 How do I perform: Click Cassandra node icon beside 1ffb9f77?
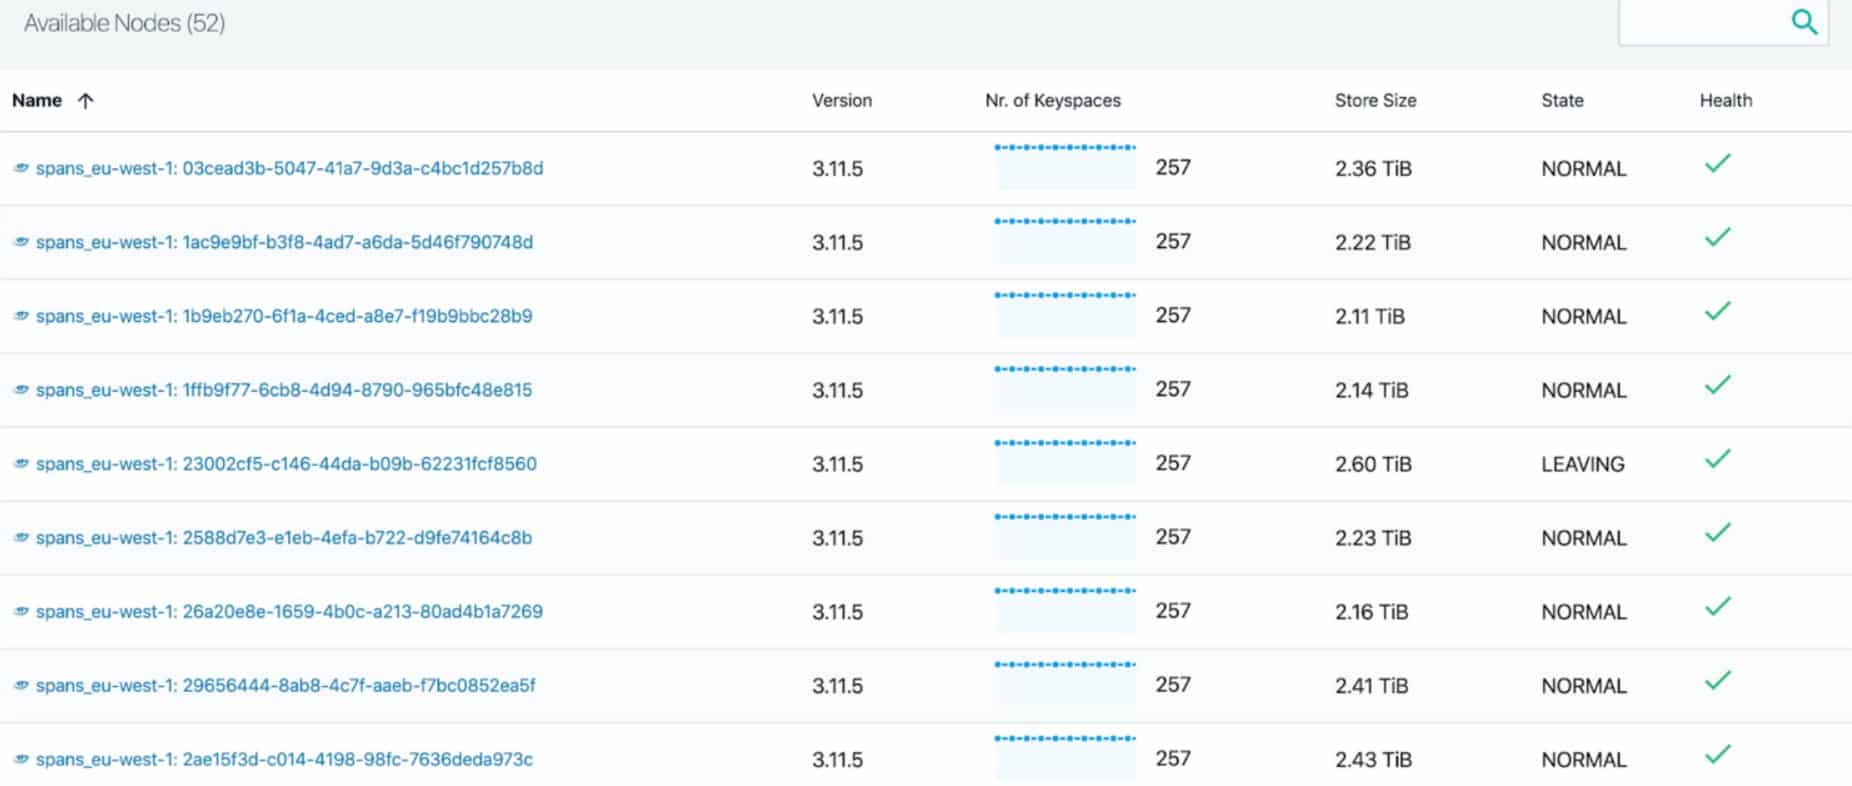21,390
